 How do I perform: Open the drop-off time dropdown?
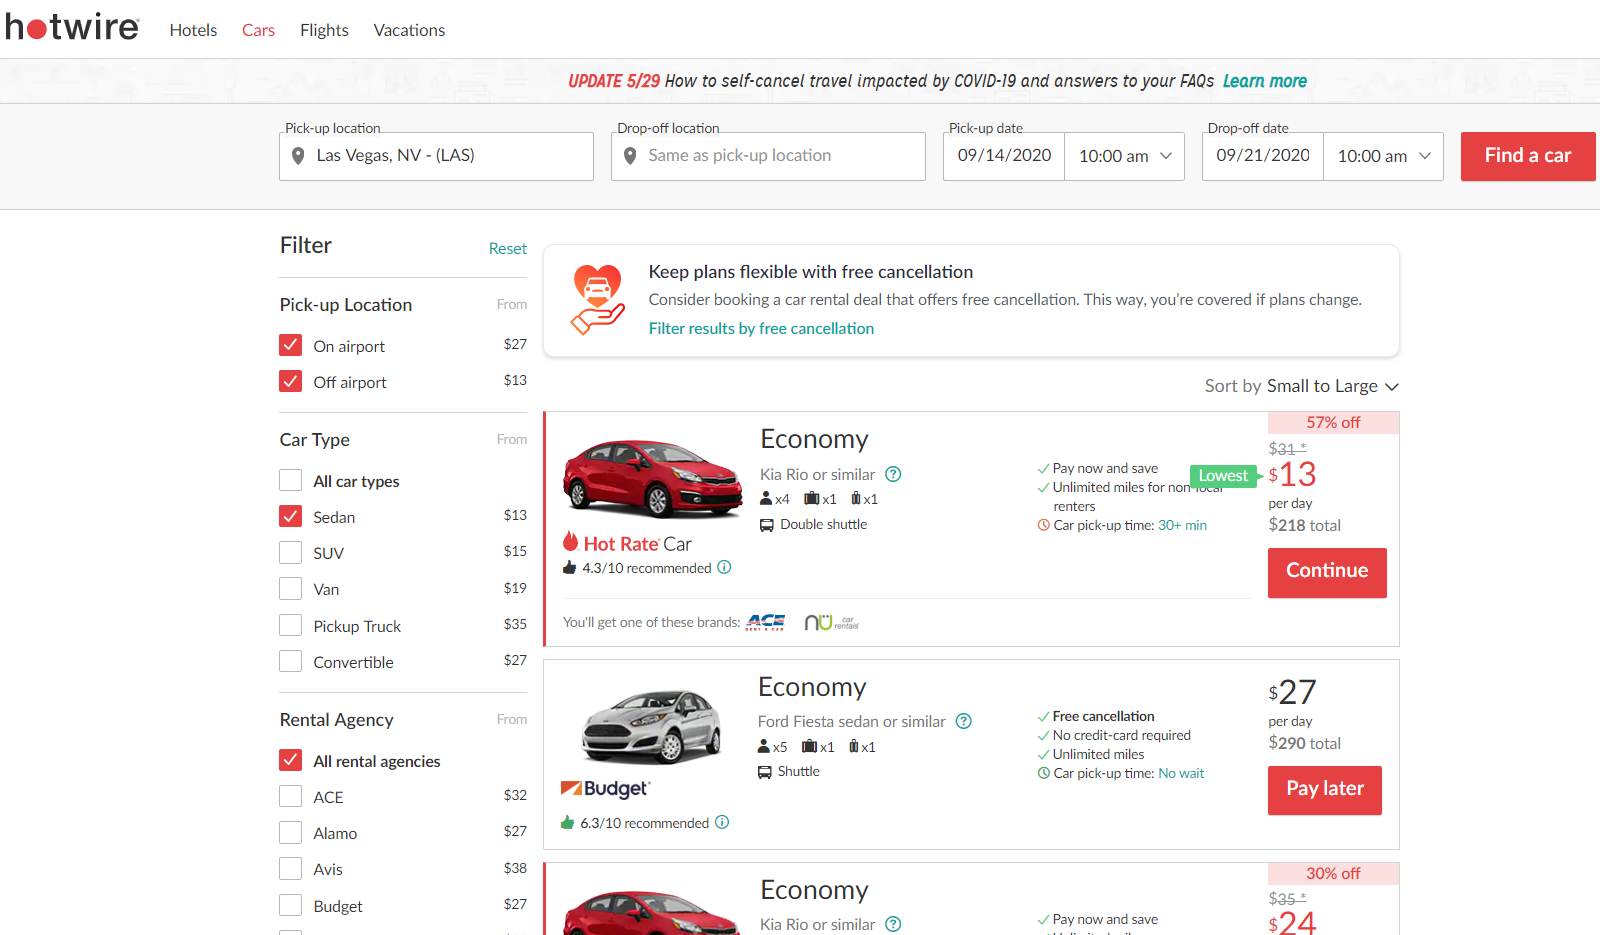tap(1384, 156)
